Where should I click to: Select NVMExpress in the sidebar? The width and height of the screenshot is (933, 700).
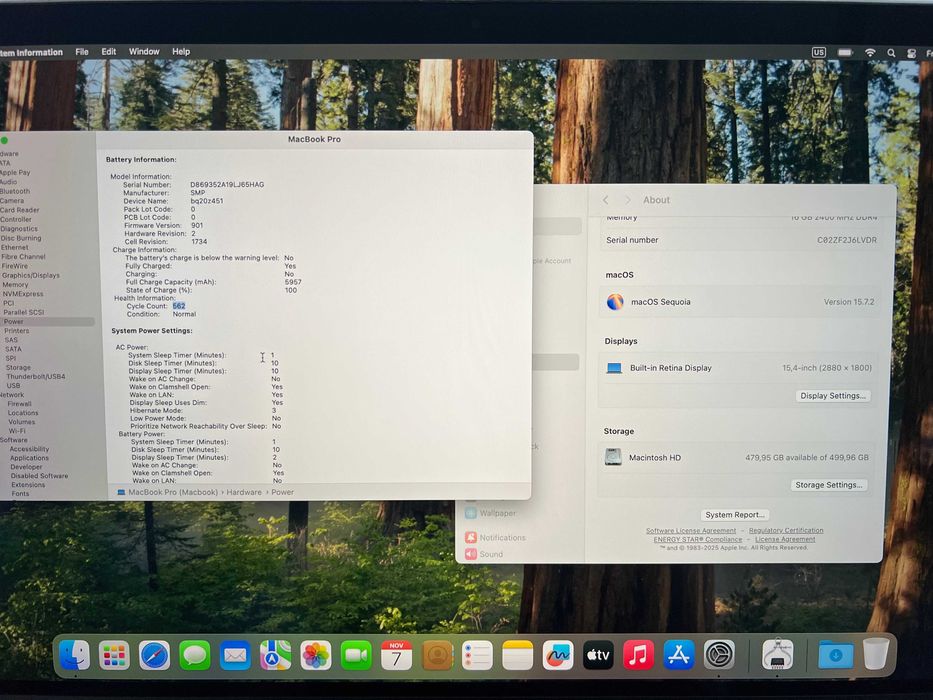coord(23,294)
